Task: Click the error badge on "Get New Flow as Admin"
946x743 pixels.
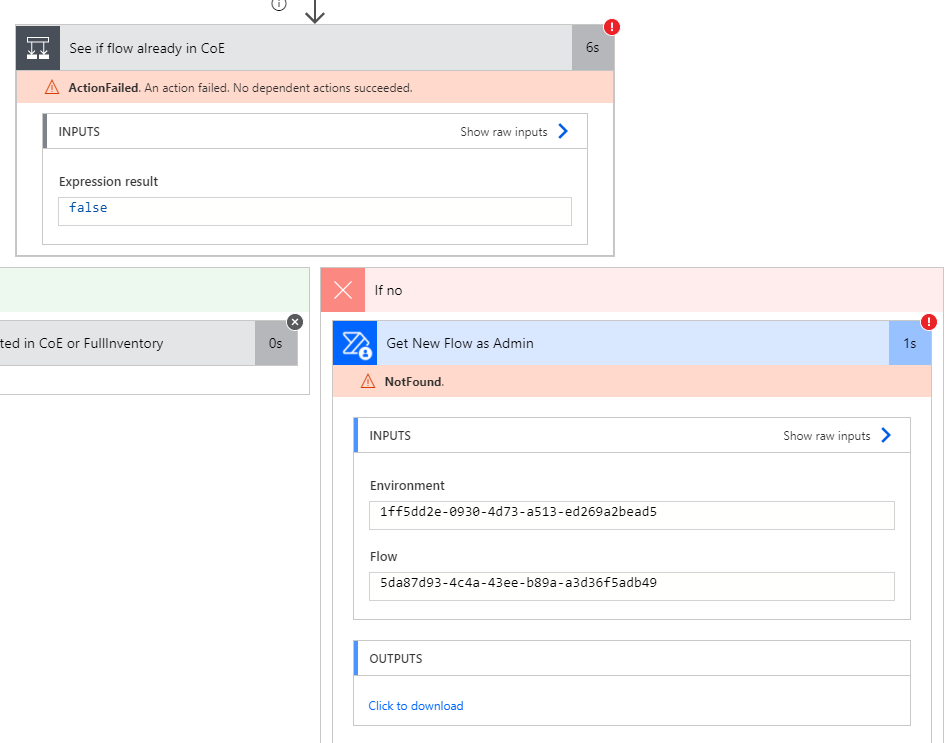Action: (928, 322)
